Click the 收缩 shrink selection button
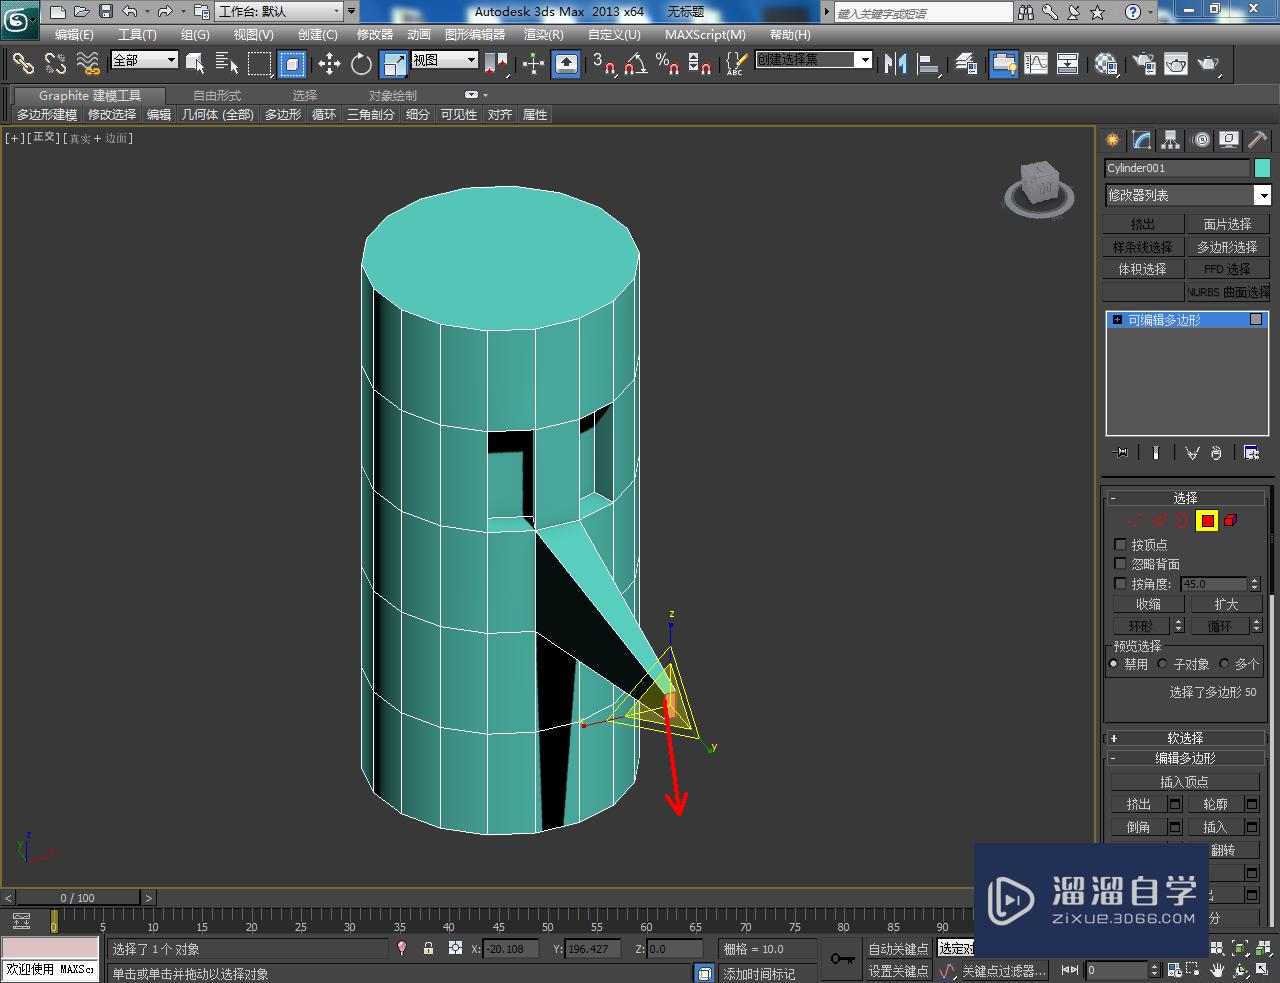 1148,604
